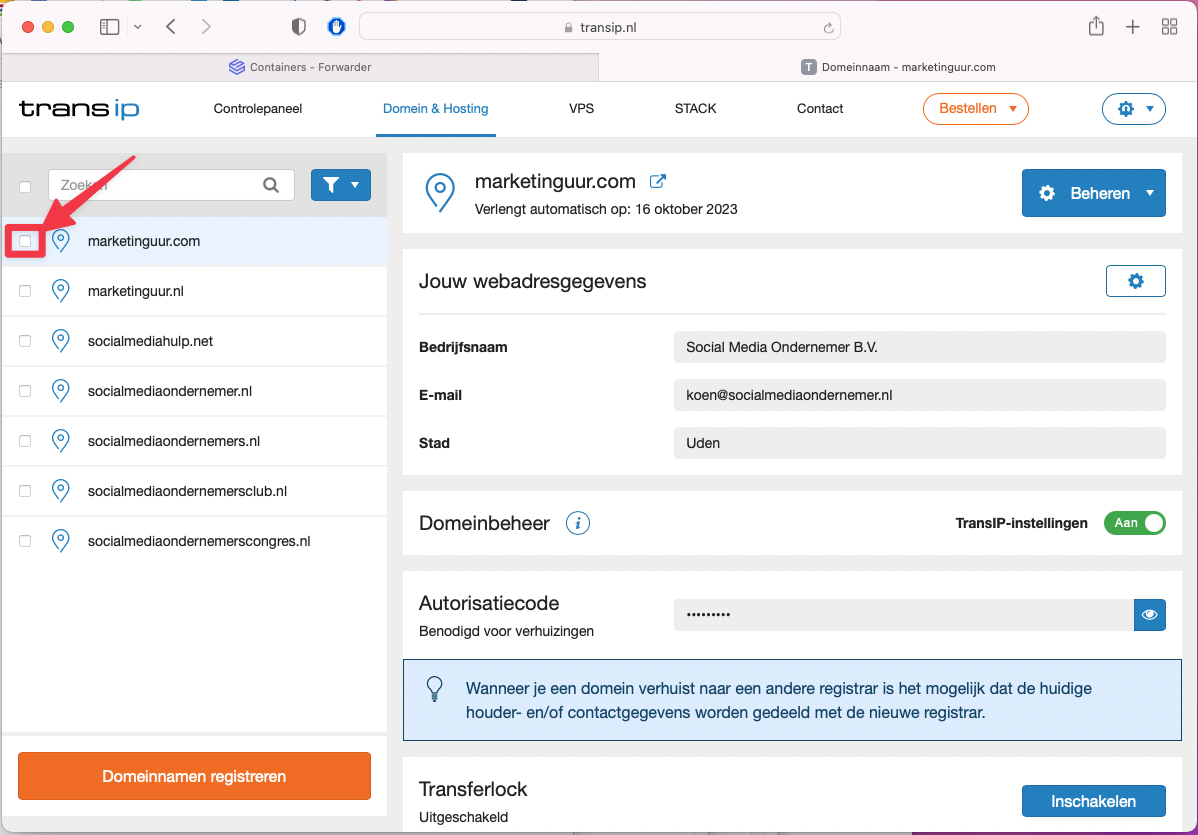Open the blue filter dropdown
This screenshot has height=835, width=1198.
click(341, 185)
